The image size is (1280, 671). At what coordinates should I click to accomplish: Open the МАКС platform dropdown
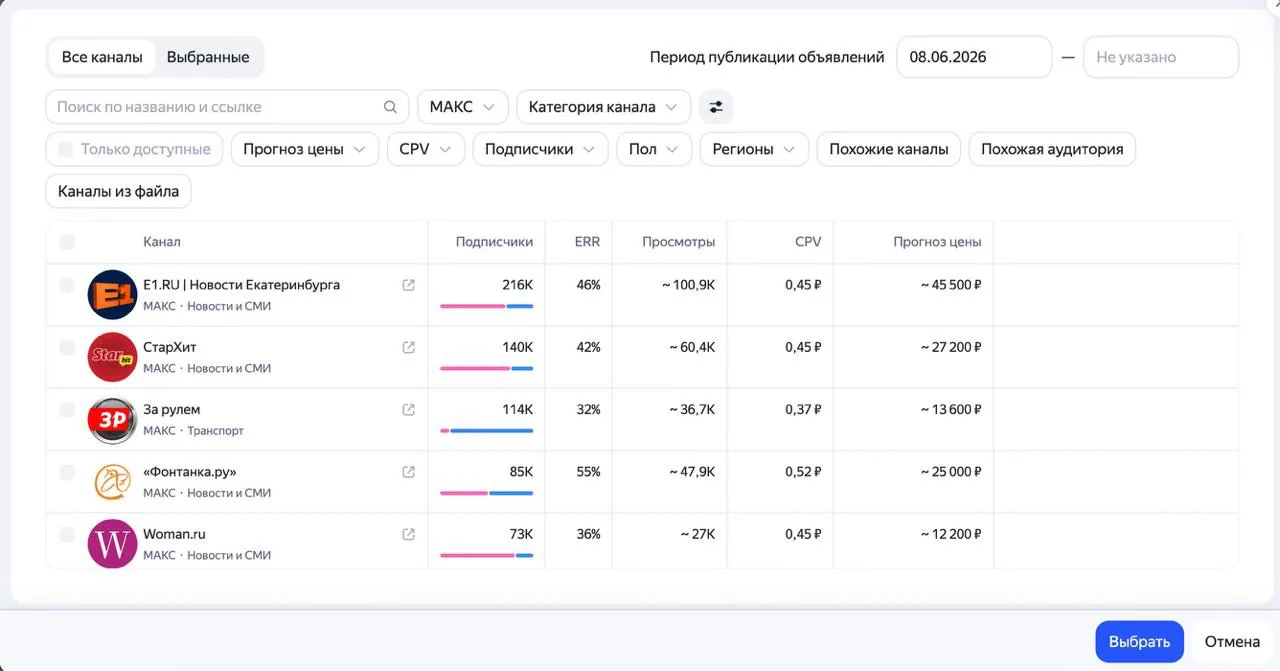coord(462,107)
